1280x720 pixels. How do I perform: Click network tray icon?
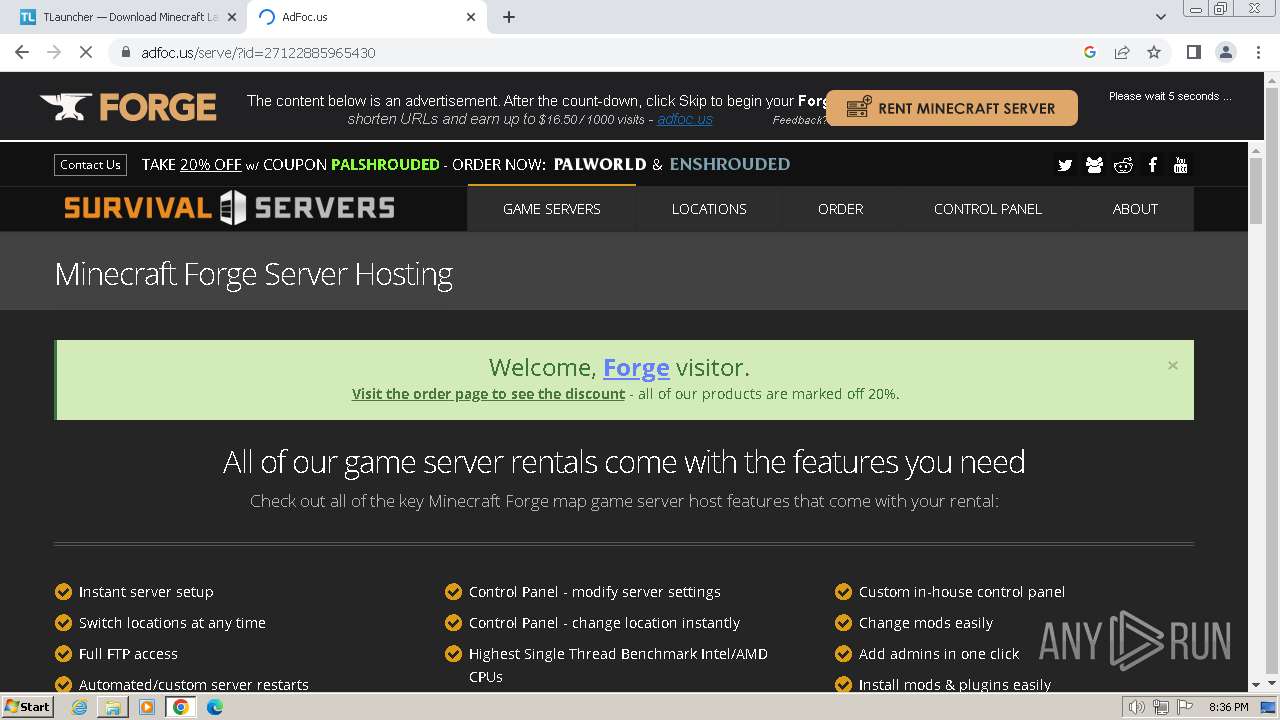pos(1161,707)
